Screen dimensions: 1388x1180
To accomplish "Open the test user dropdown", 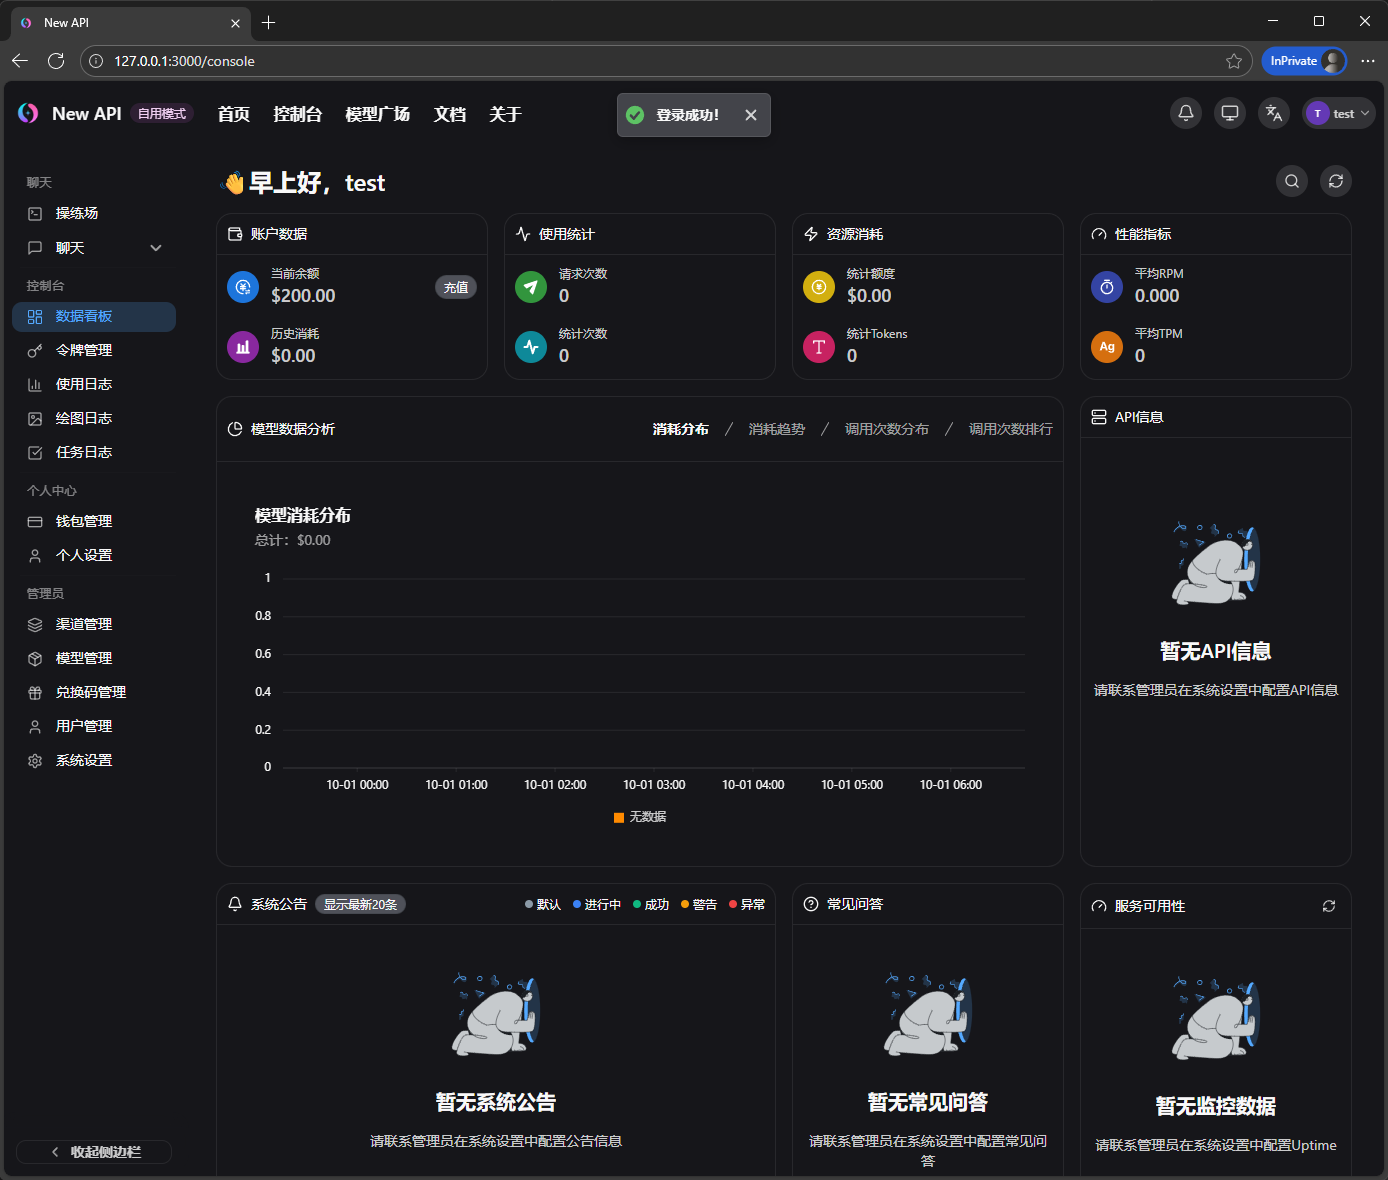I will tap(1339, 114).
